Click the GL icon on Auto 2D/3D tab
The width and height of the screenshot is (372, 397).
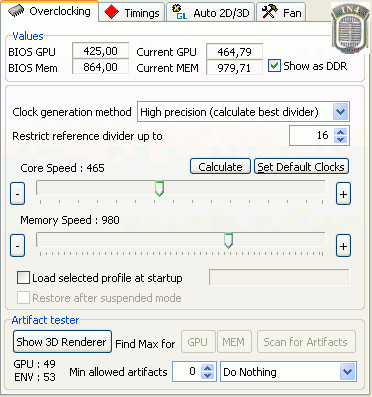pos(179,12)
